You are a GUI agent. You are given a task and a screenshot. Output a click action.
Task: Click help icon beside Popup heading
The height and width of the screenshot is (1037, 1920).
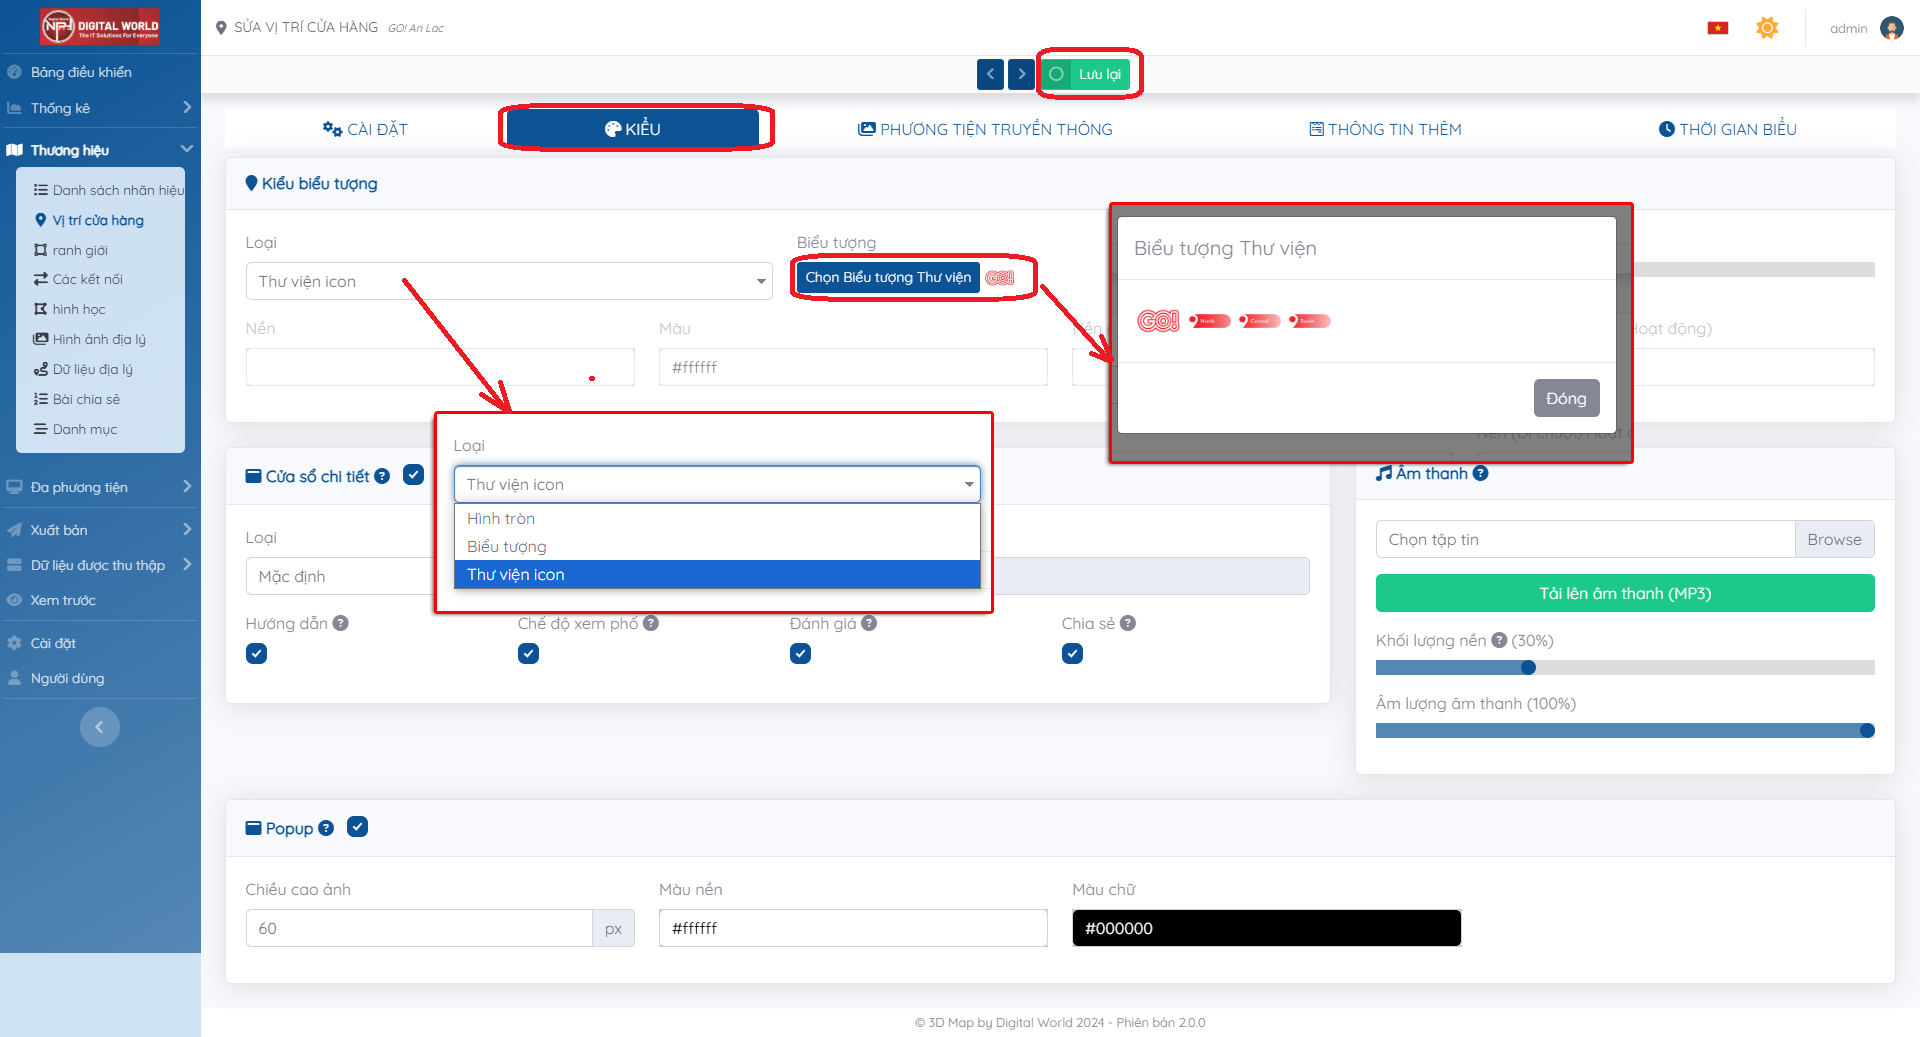[326, 828]
